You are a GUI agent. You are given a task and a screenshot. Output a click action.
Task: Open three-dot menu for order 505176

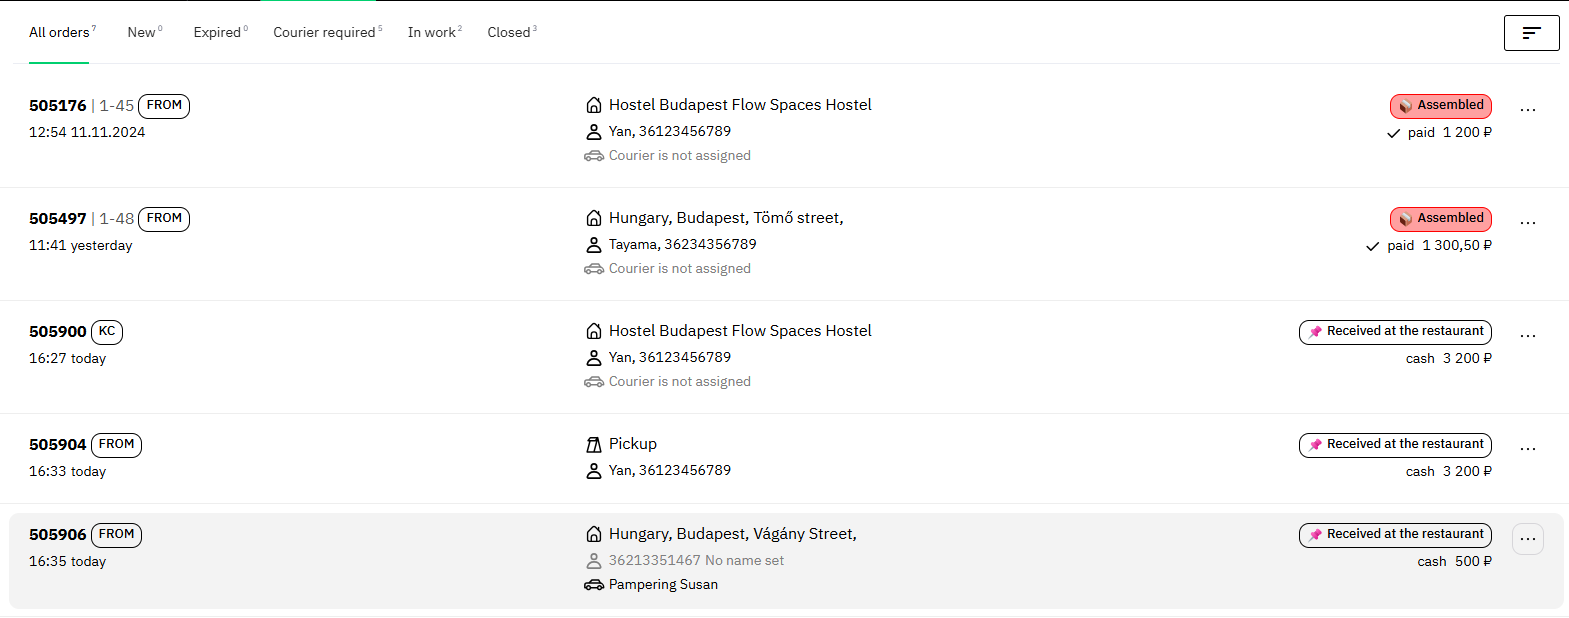pos(1528,110)
